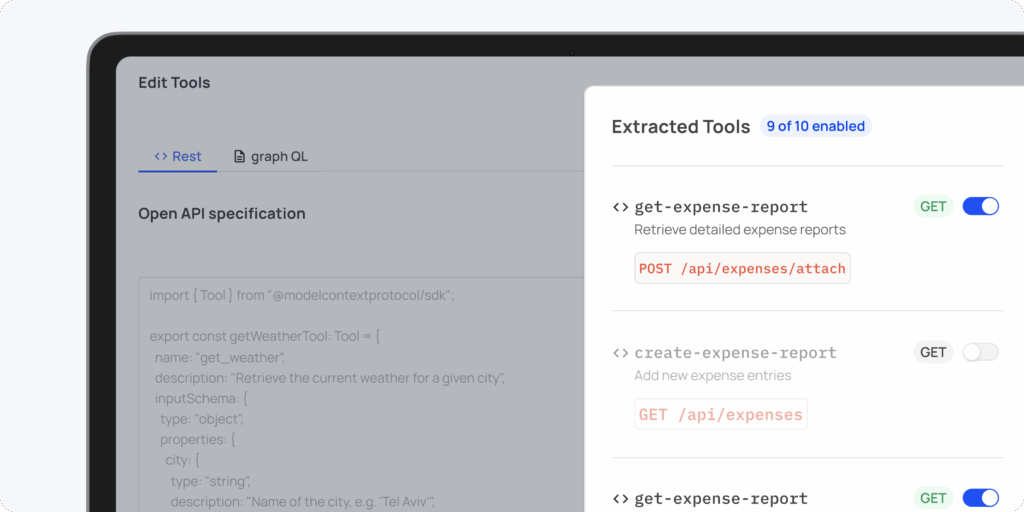Click the gray GET badge for create-expense-report
This screenshot has height=512, width=1024.
933,352
